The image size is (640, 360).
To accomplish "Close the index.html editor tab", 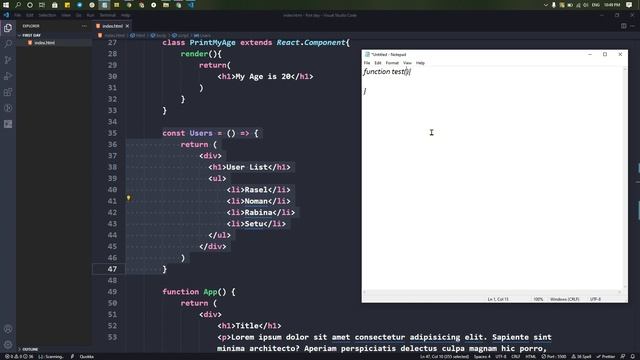I will [127, 26].
